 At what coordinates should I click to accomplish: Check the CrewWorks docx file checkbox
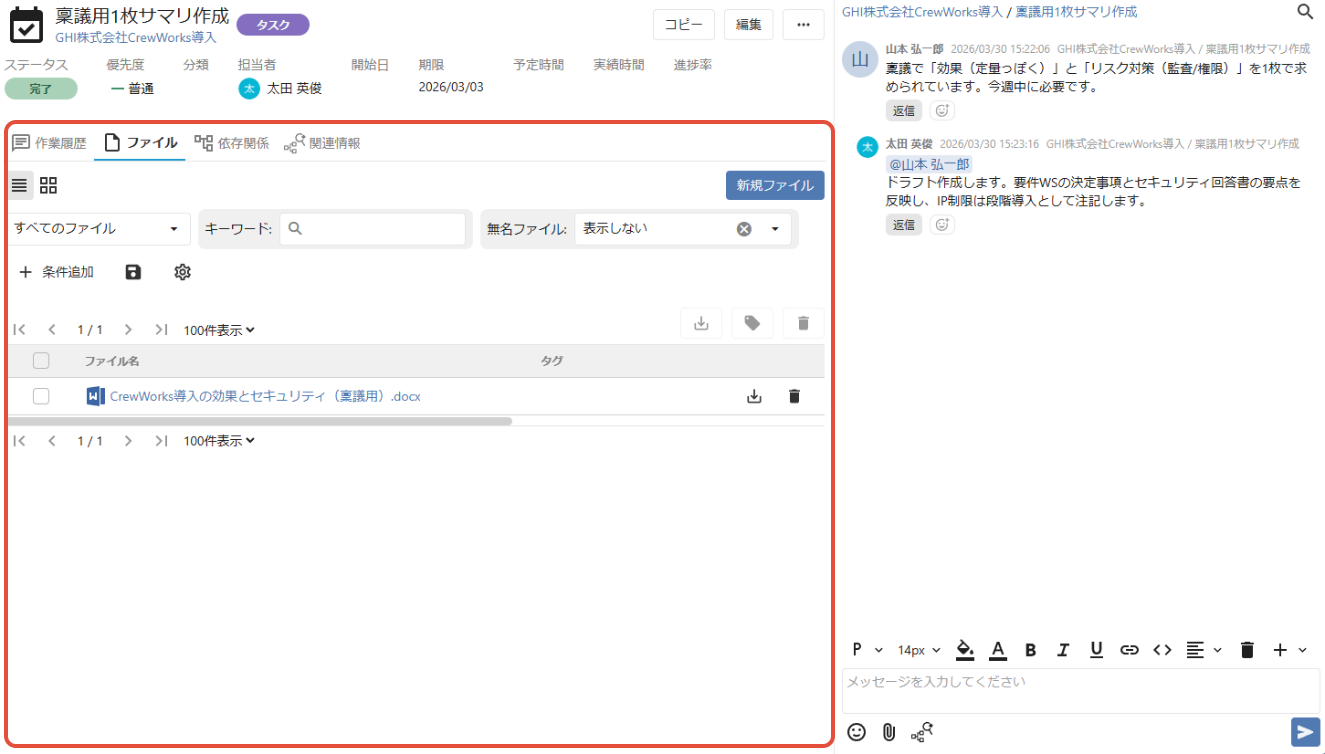(41, 396)
